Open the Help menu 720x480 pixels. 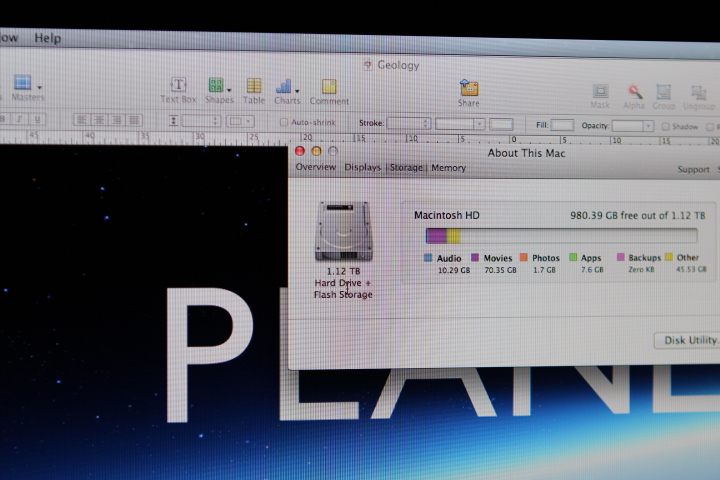click(x=47, y=38)
